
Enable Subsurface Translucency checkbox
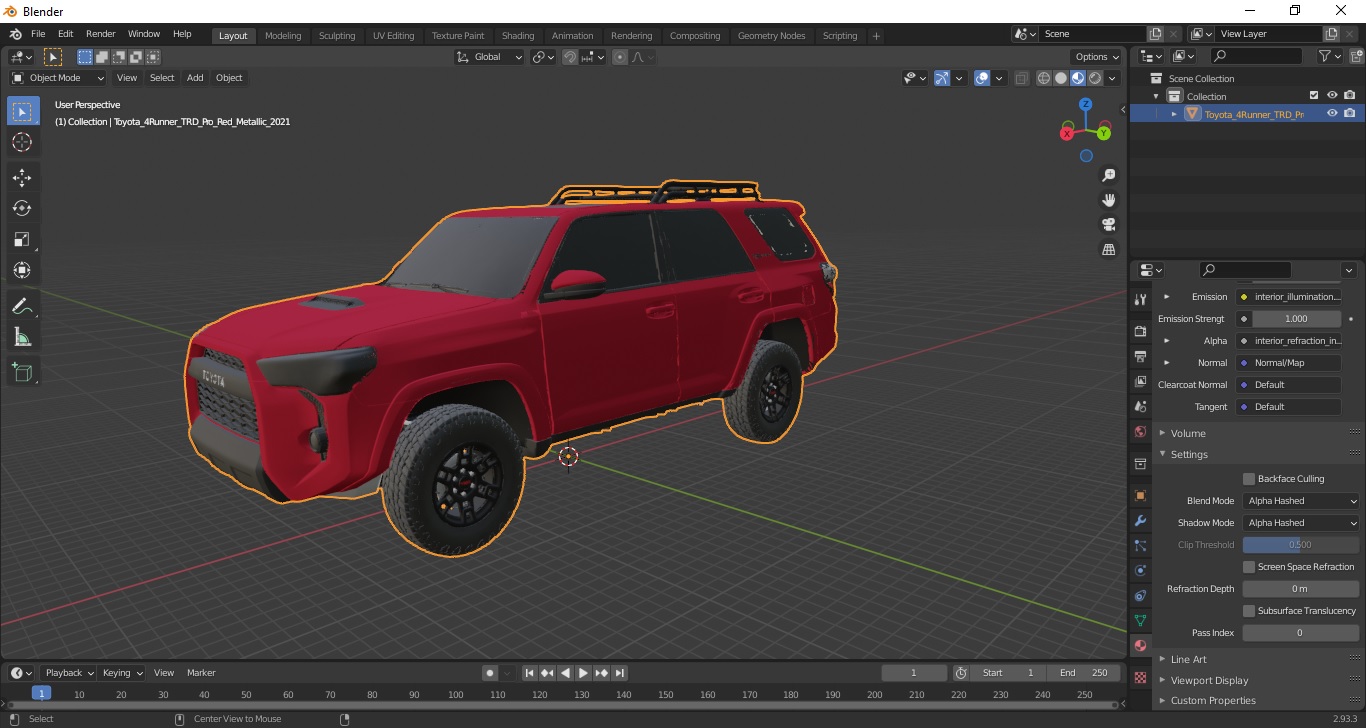(x=1249, y=611)
